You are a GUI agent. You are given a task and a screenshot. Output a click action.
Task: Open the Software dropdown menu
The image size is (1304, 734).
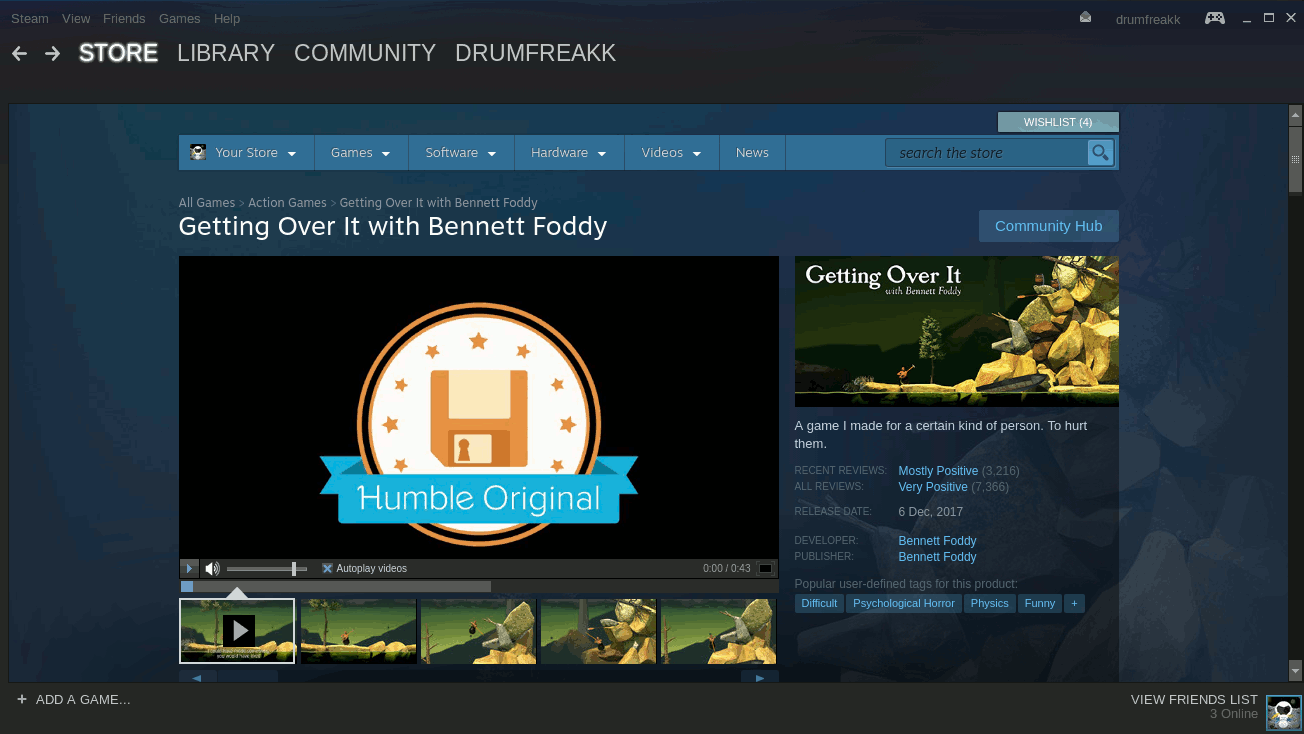pos(460,152)
